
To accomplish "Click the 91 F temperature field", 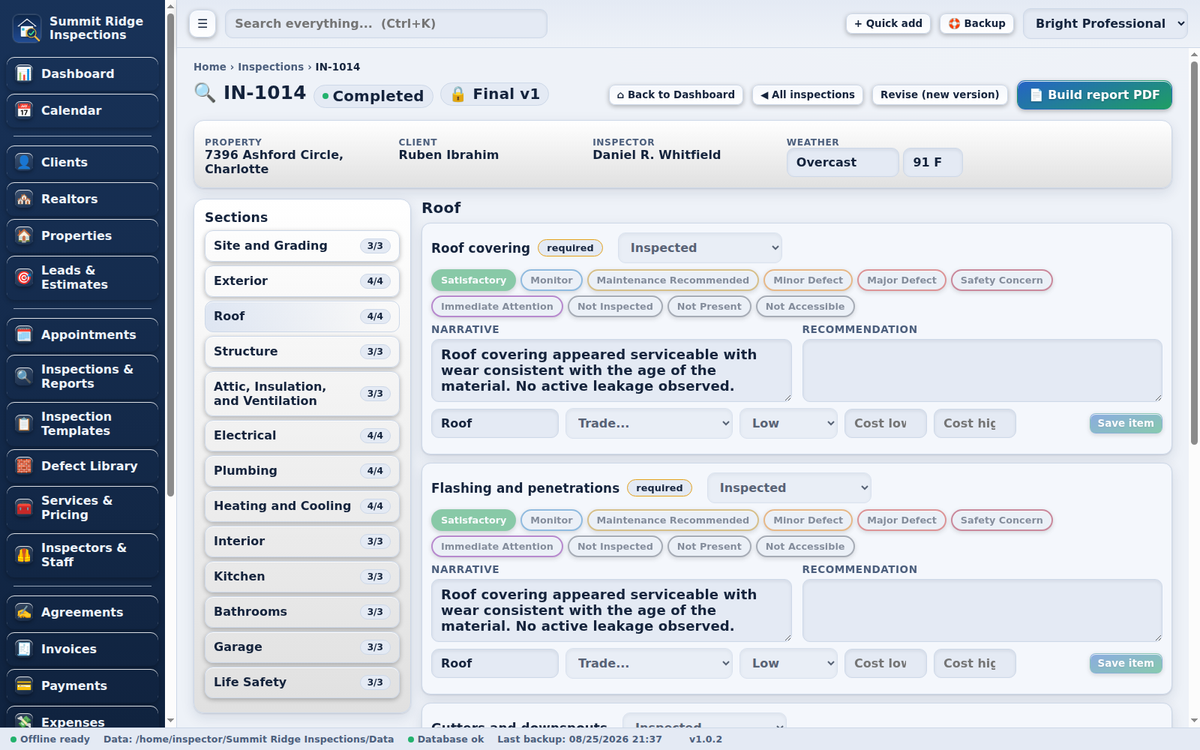I will 932,162.
